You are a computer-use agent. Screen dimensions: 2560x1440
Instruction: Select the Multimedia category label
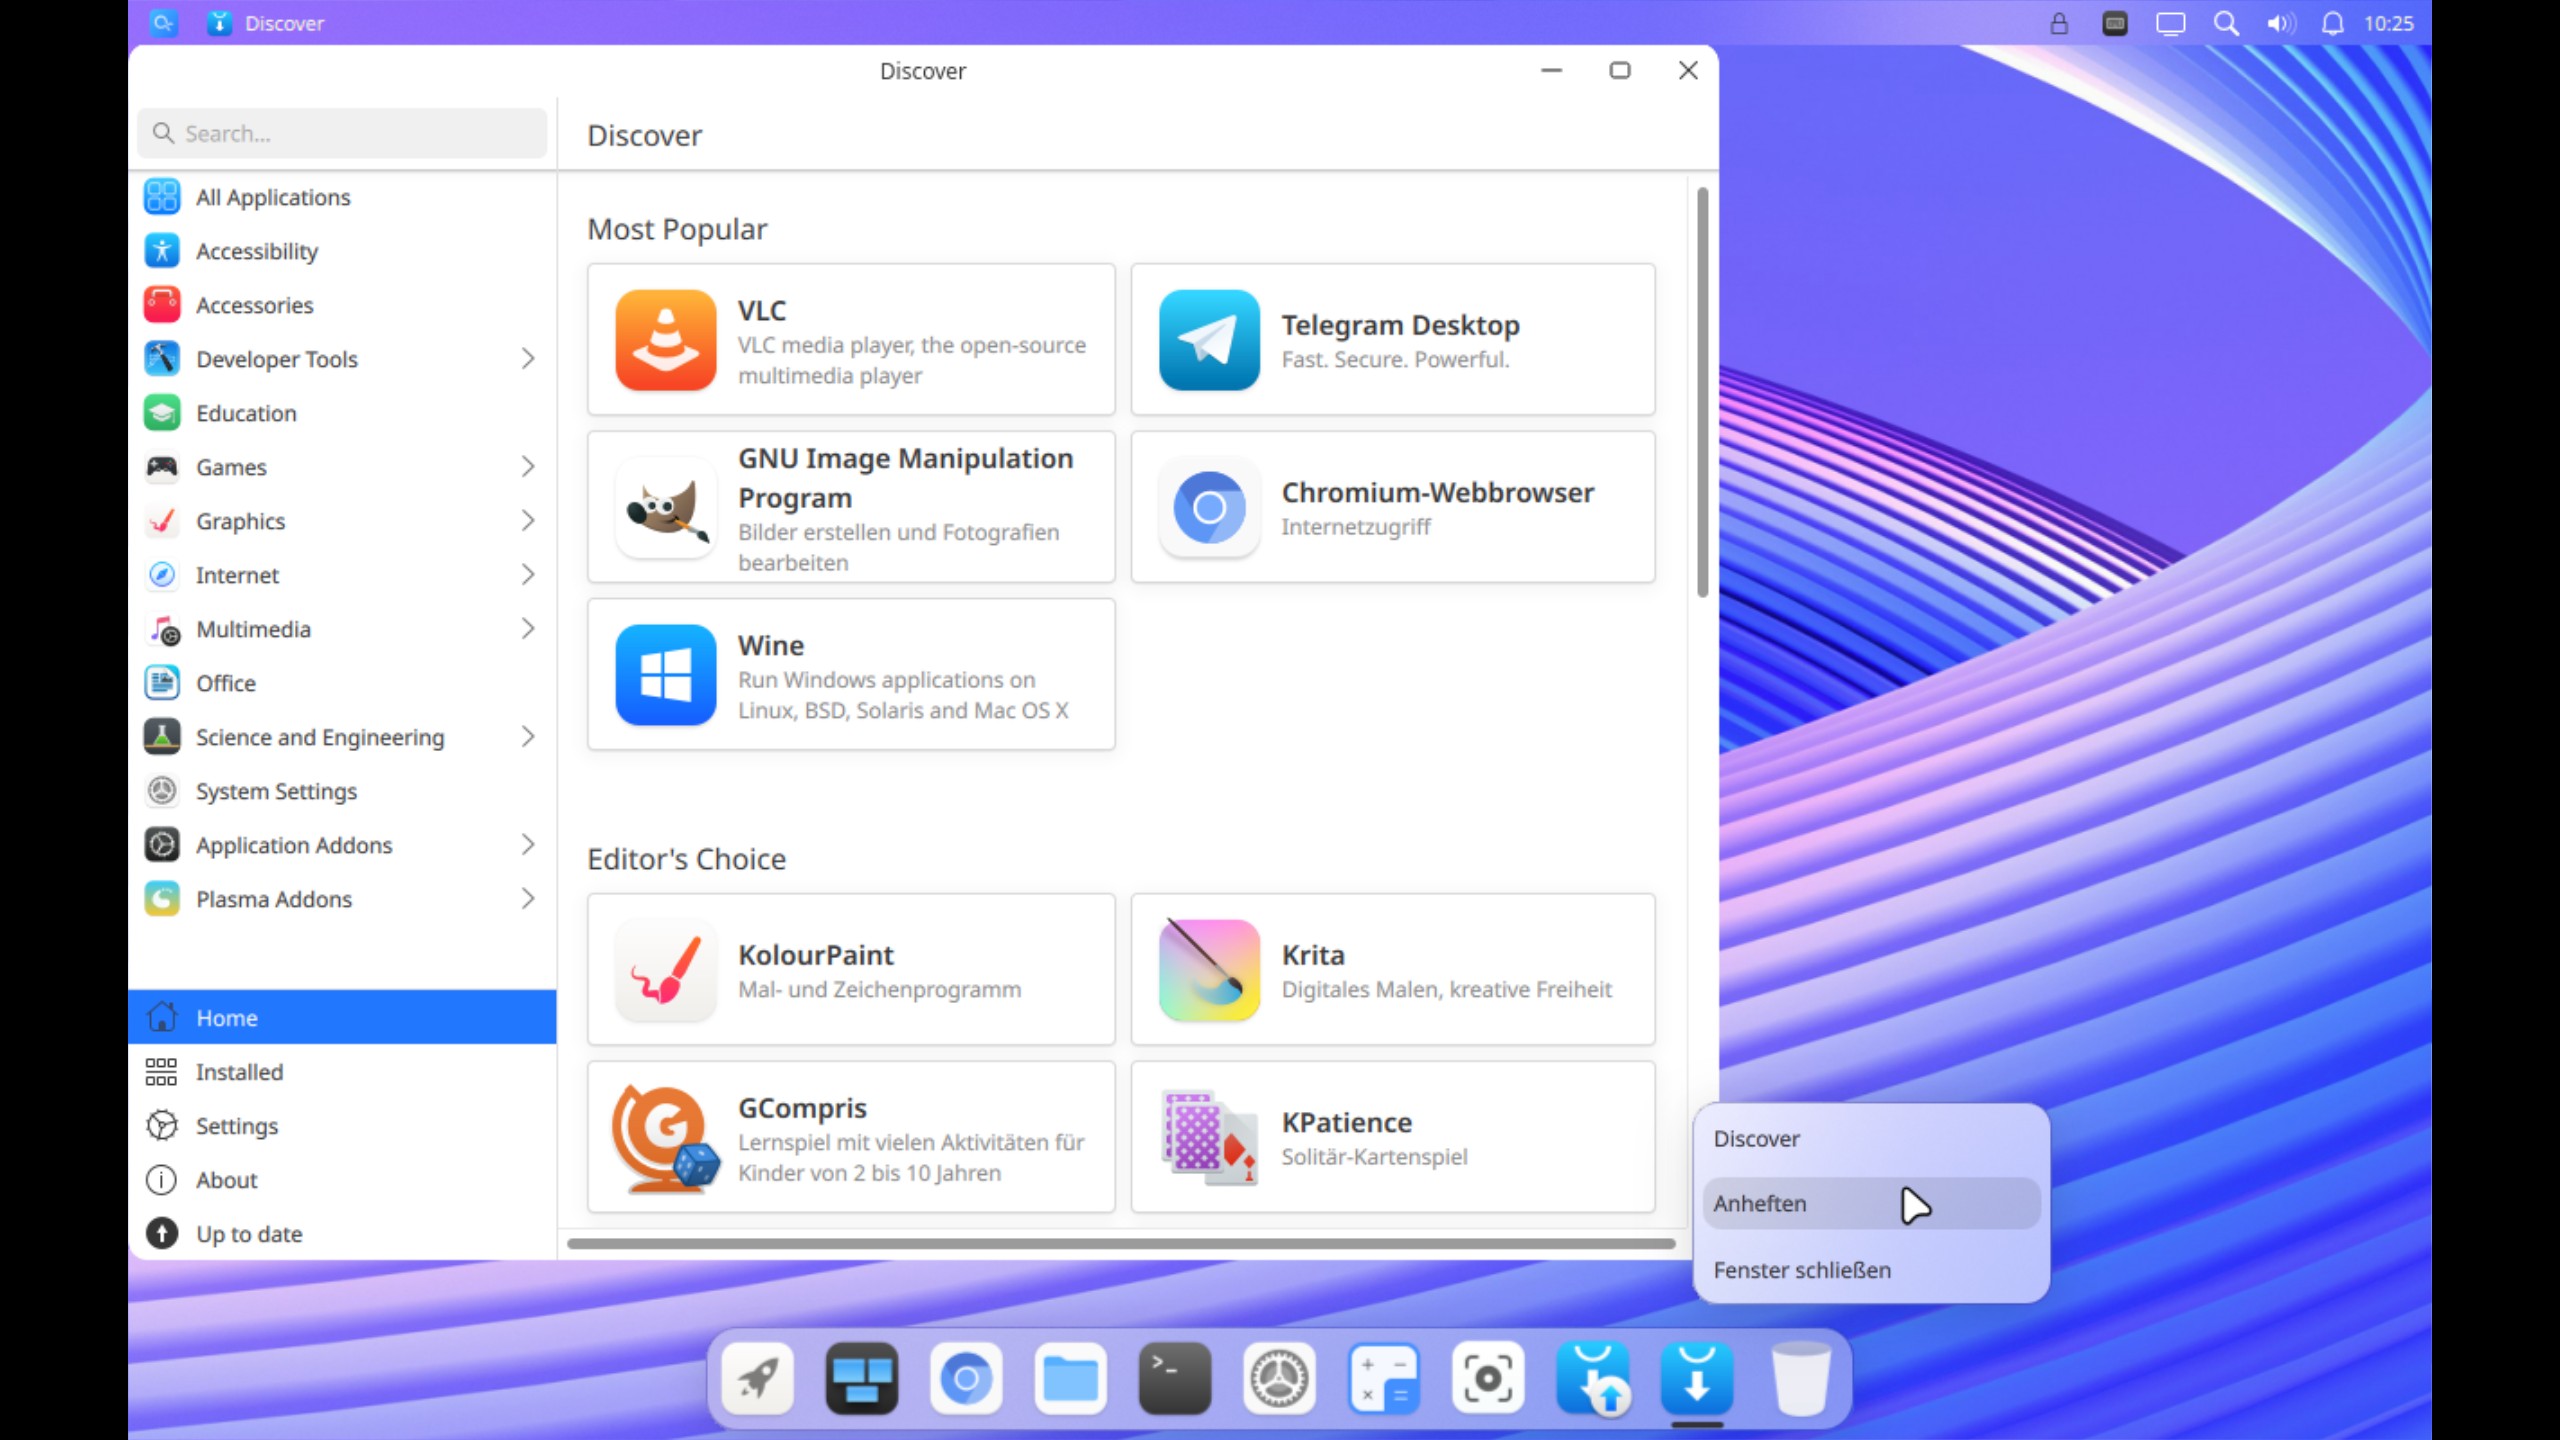[x=253, y=629]
